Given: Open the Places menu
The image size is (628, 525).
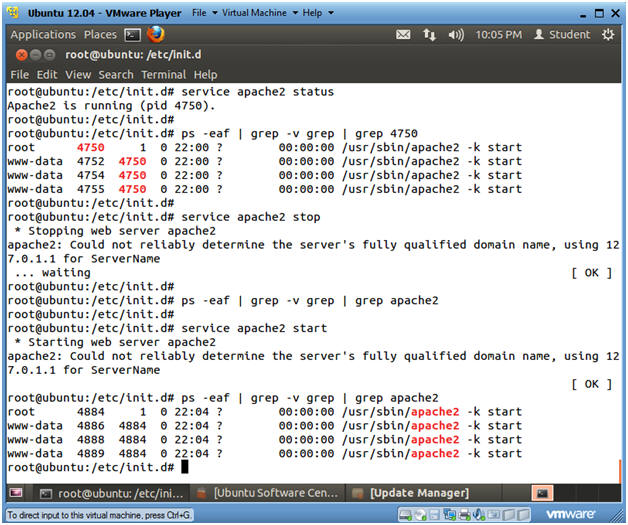Looking at the screenshot, I should point(100,35).
